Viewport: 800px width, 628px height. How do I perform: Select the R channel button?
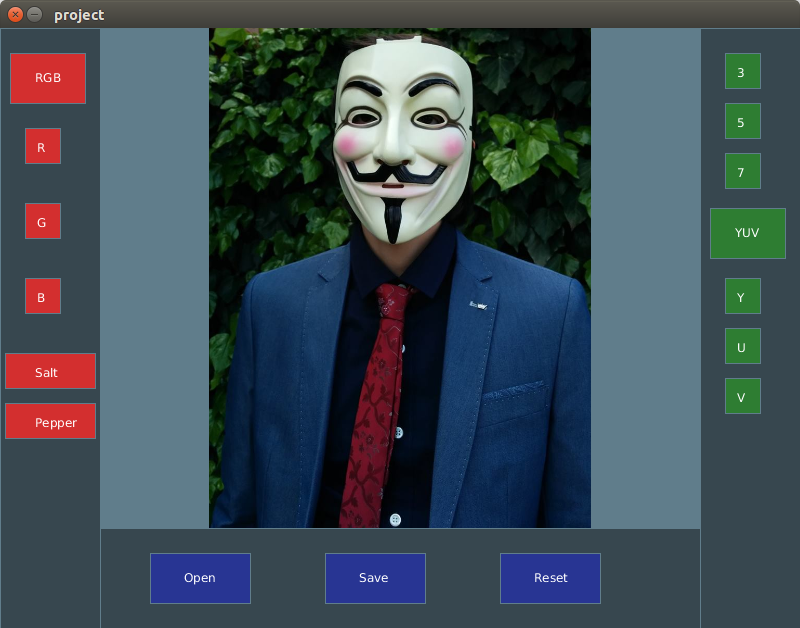(x=43, y=146)
